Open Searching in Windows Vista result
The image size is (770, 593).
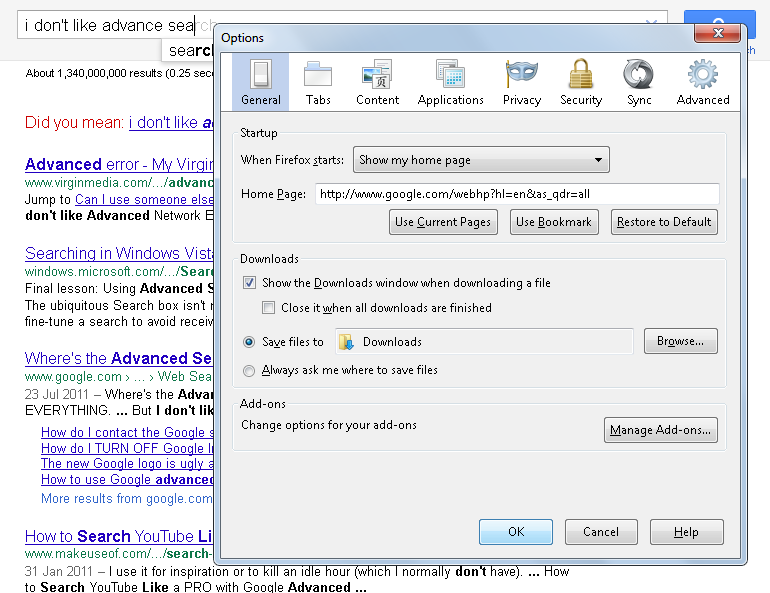click(119, 253)
